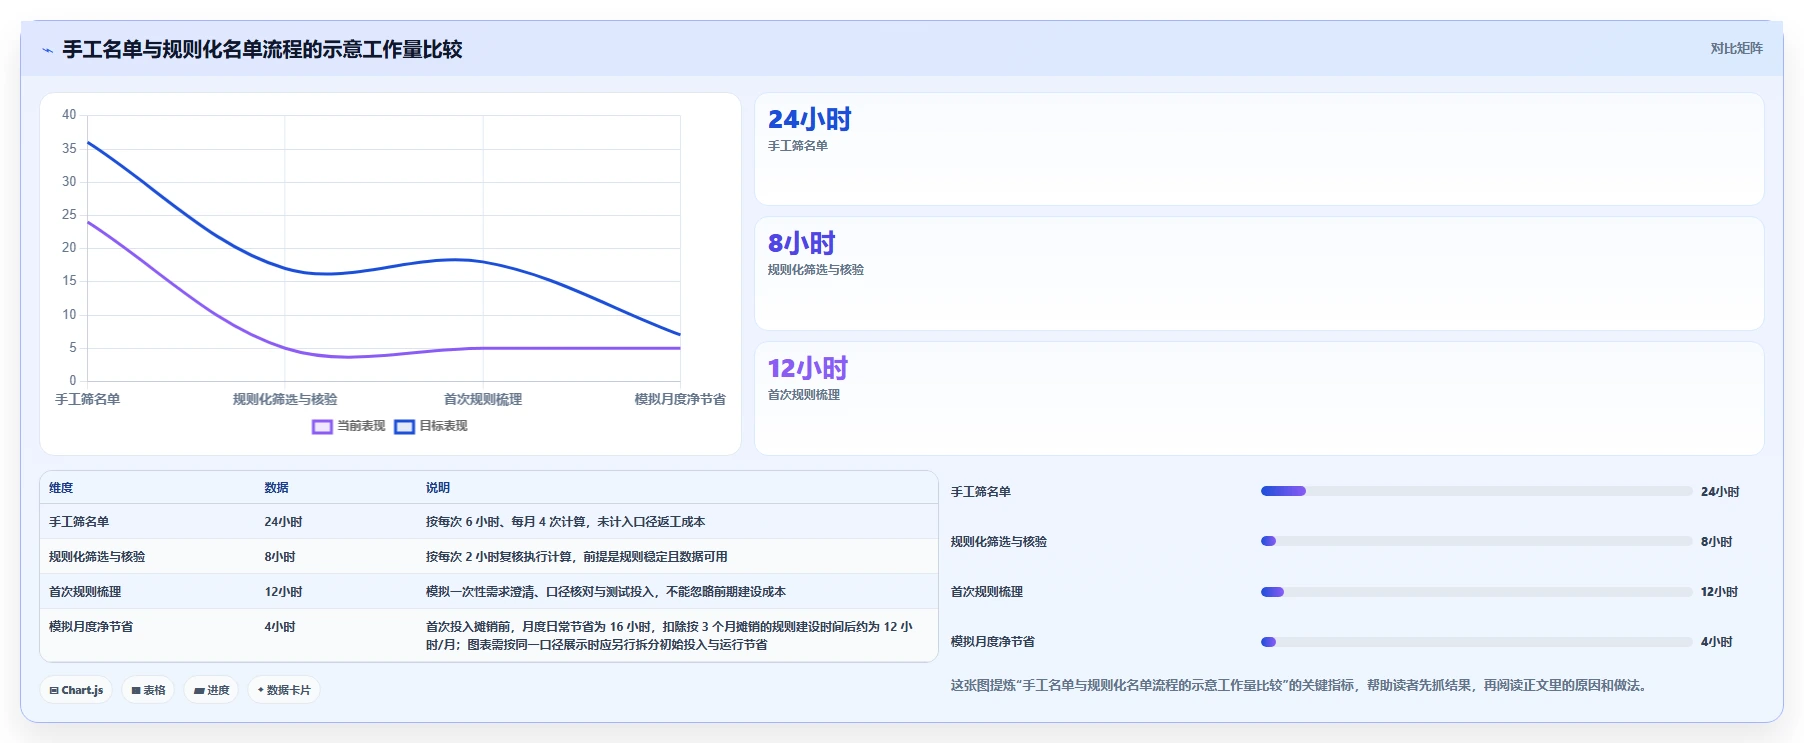
Task: Select the 模拟月度净节省 table row cell
Action: (x=91, y=627)
